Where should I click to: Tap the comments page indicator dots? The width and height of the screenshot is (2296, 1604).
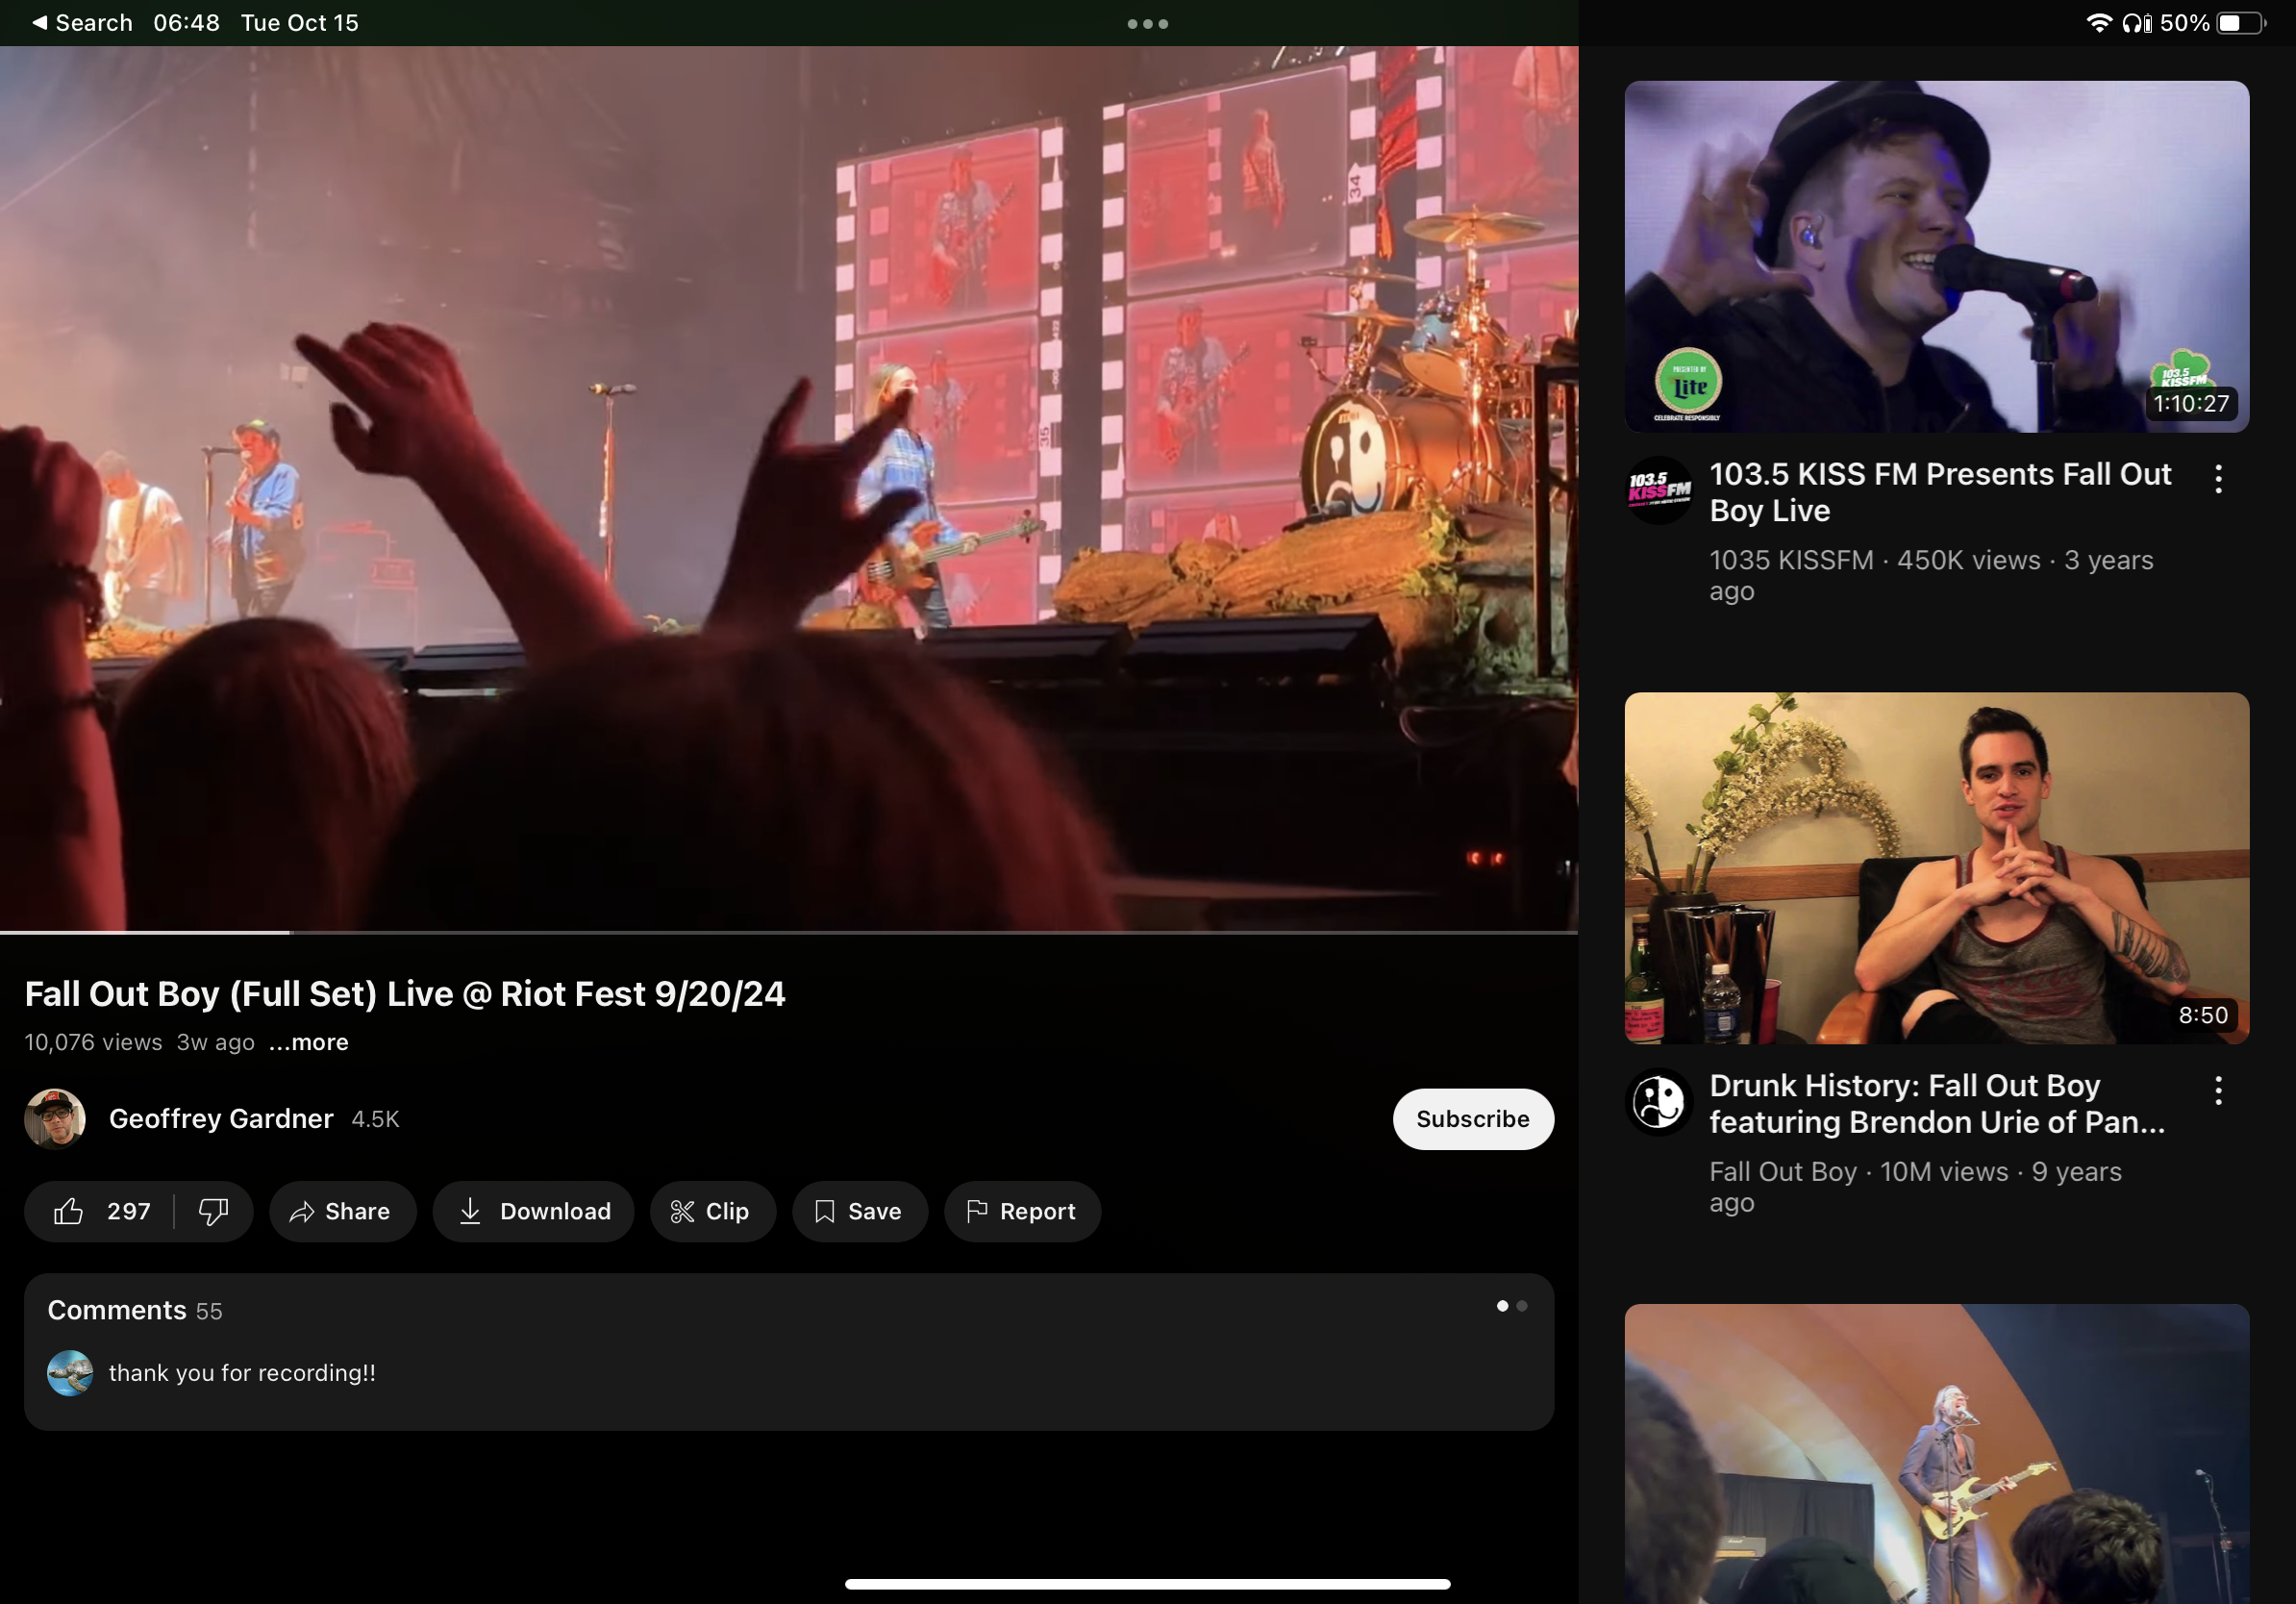(1512, 1306)
